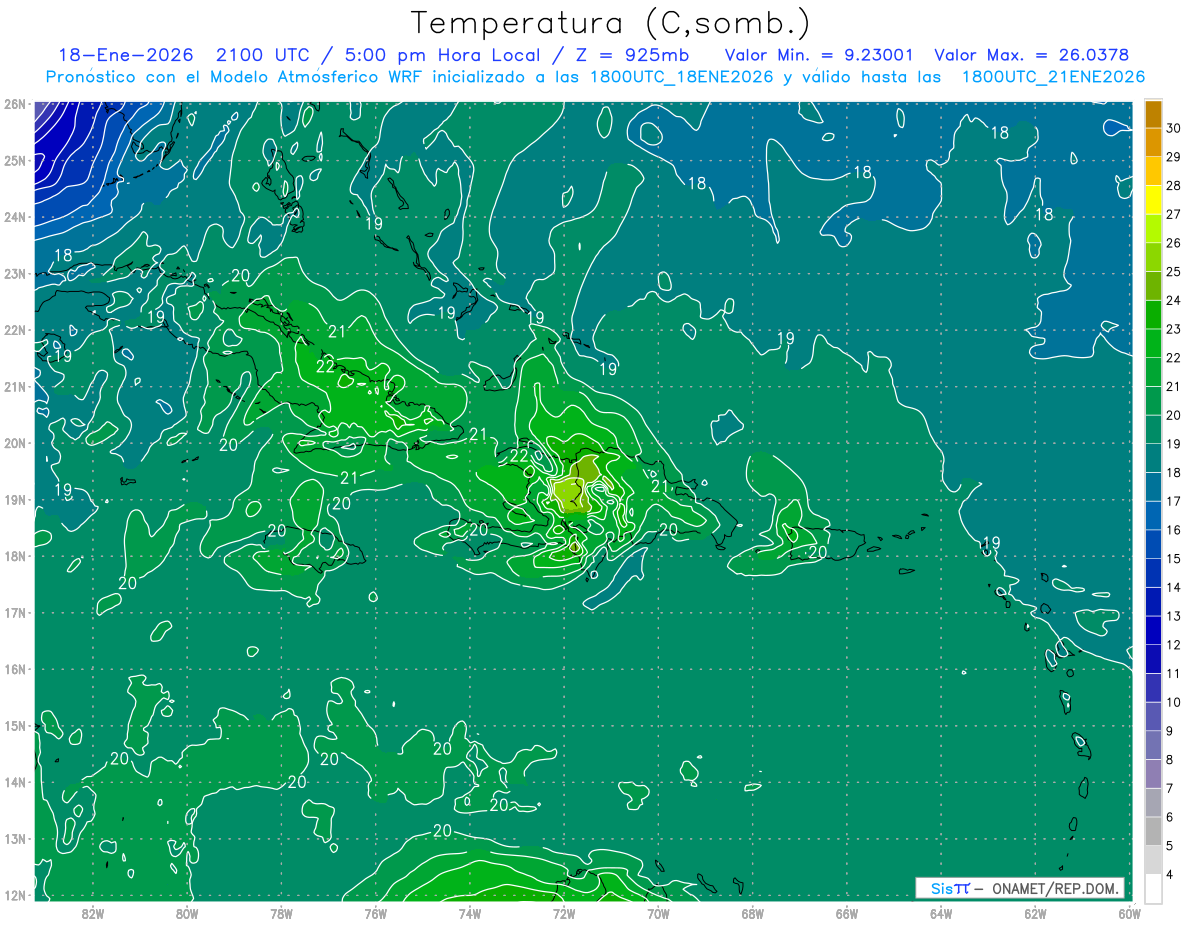This screenshot has width=1200, height=927.
Task: Click the "21N" latitude label
Action: pos(15,386)
